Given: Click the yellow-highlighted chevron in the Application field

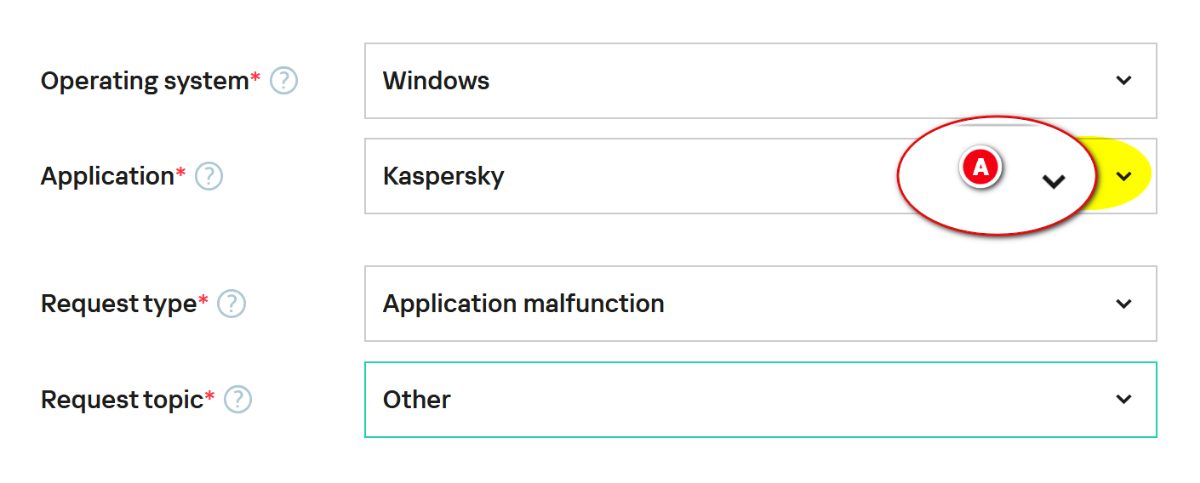Looking at the screenshot, I should [x=1124, y=176].
